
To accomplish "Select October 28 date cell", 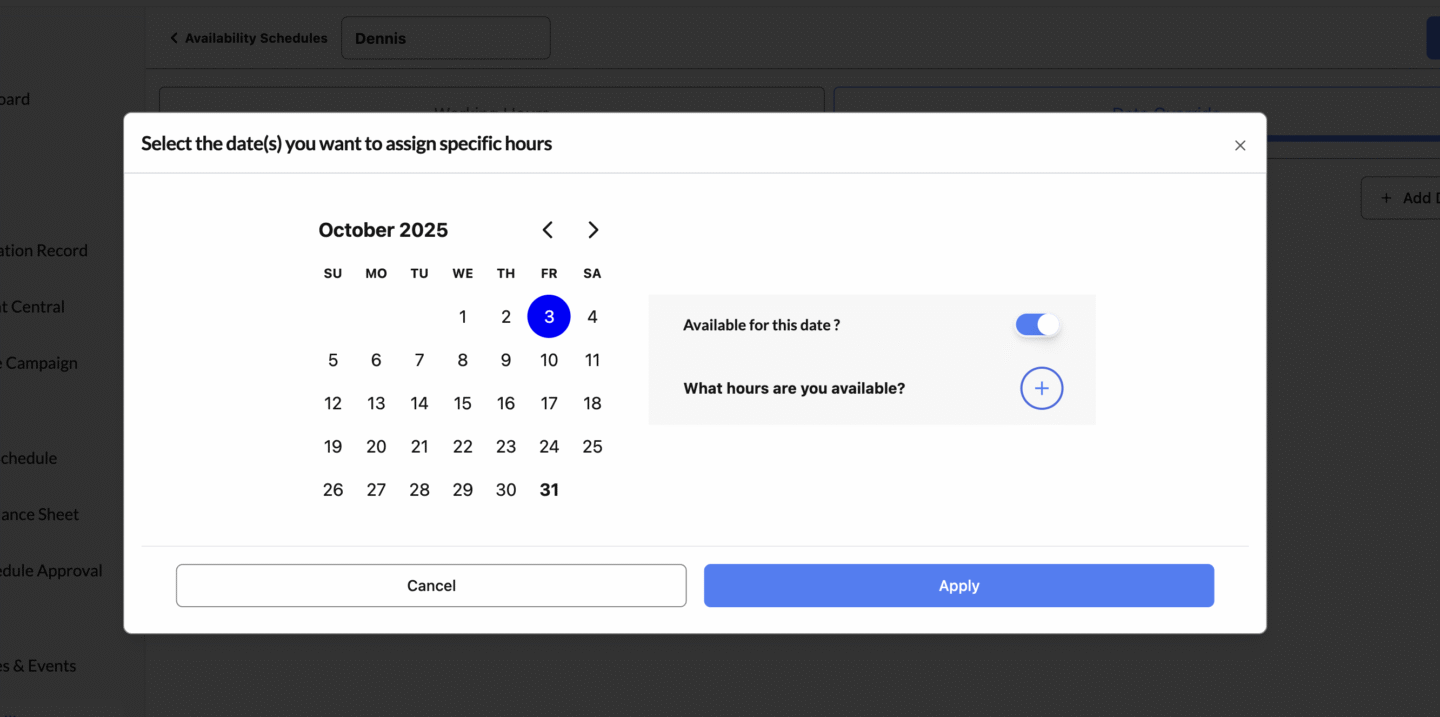I will coord(419,490).
